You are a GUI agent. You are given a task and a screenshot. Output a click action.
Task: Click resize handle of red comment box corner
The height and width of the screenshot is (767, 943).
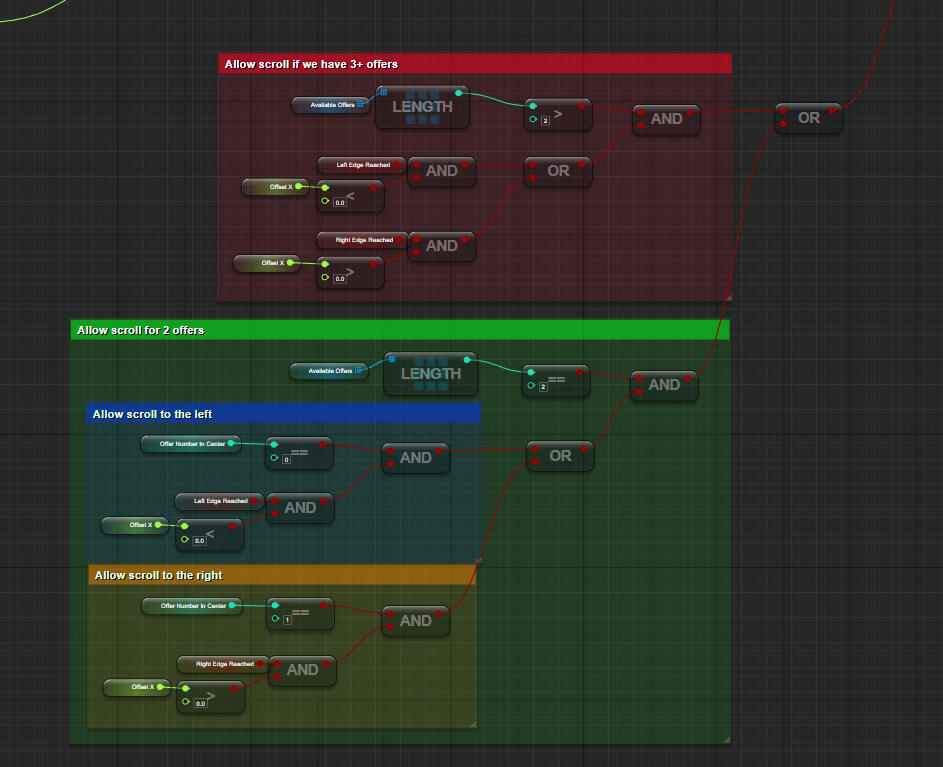tap(728, 297)
